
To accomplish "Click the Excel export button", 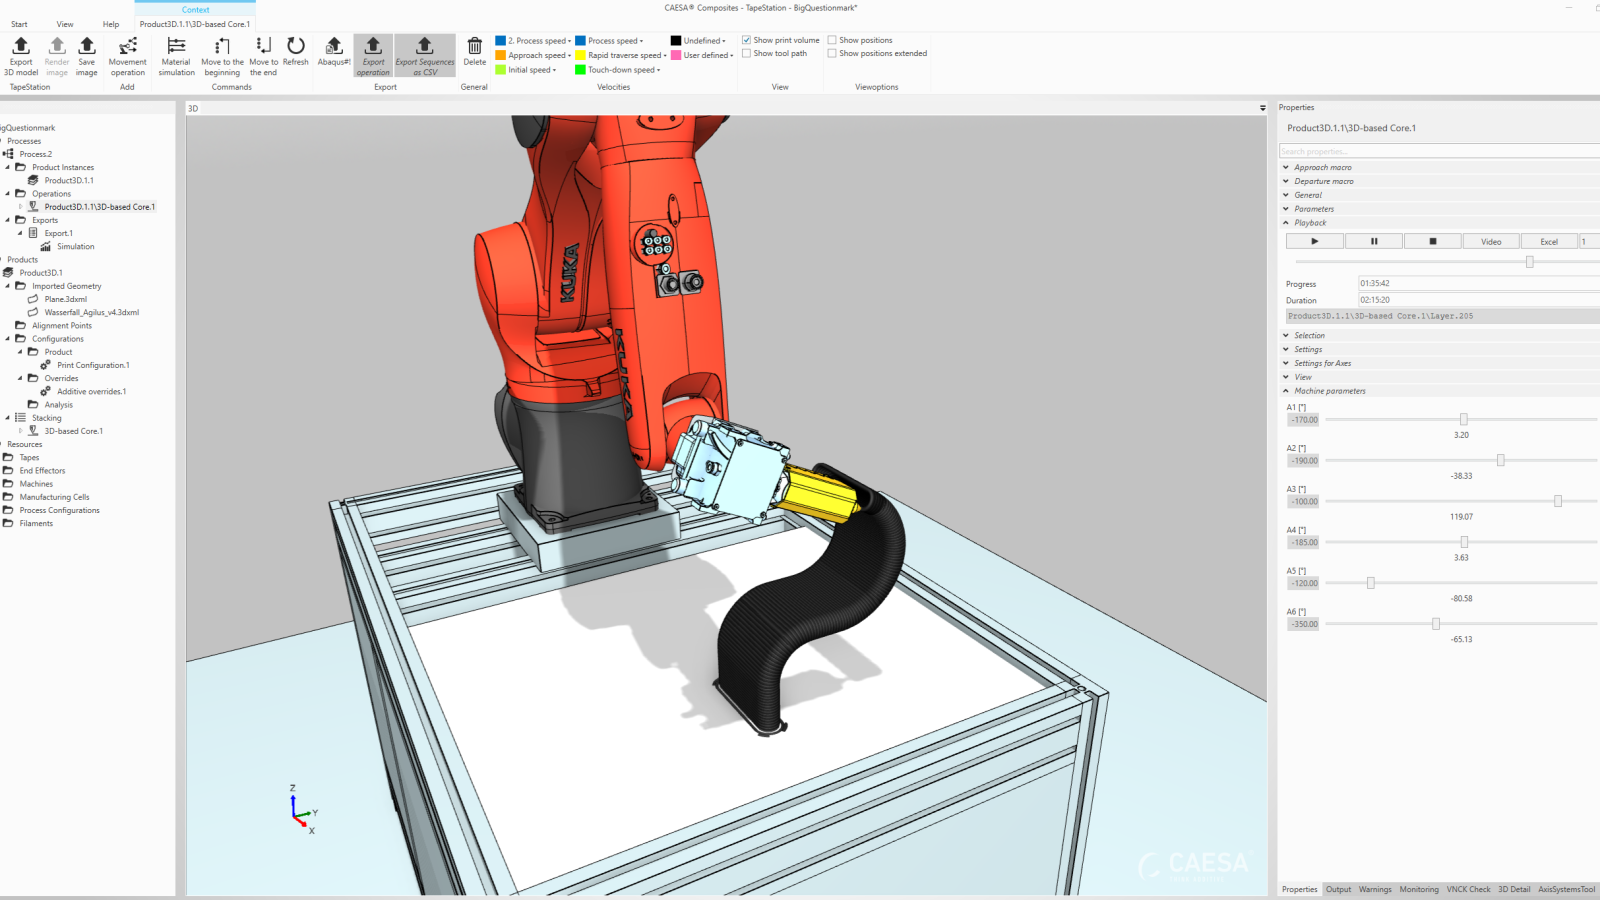I will pos(1548,241).
